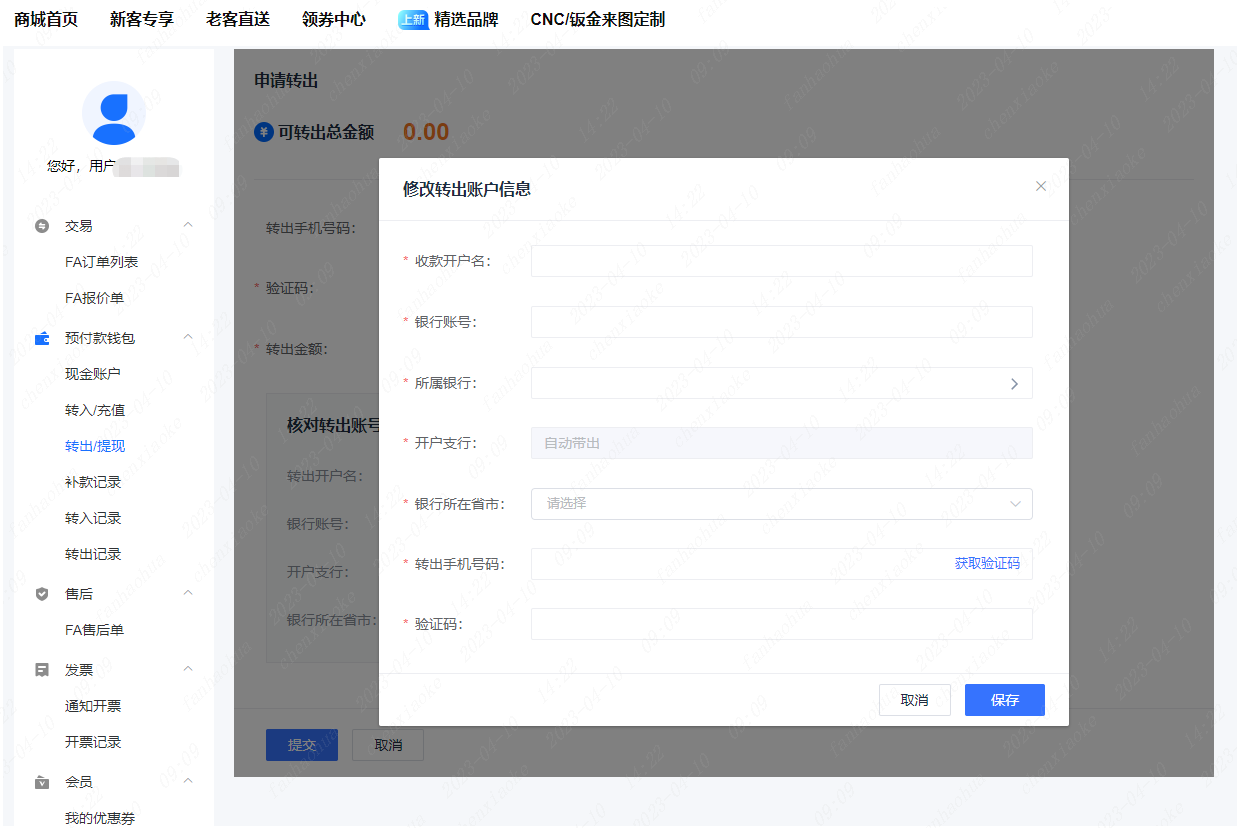Click the 会员 member icon
Screen dimensions: 1237x828
(x=42, y=782)
